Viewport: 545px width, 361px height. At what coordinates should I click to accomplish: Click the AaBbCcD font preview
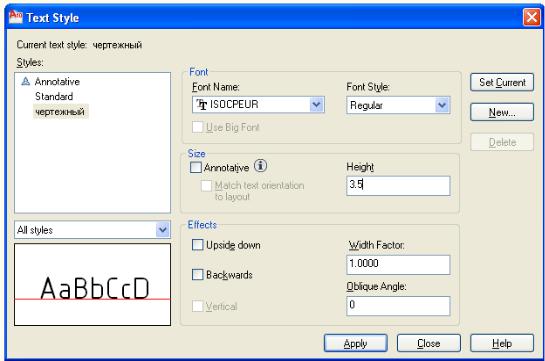tap(92, 285)
